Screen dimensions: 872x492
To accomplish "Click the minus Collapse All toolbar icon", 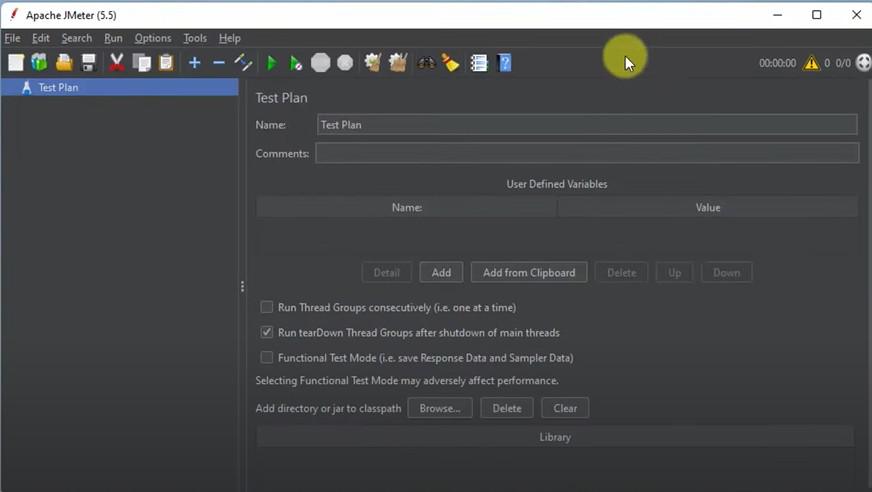I will (219, 63).
